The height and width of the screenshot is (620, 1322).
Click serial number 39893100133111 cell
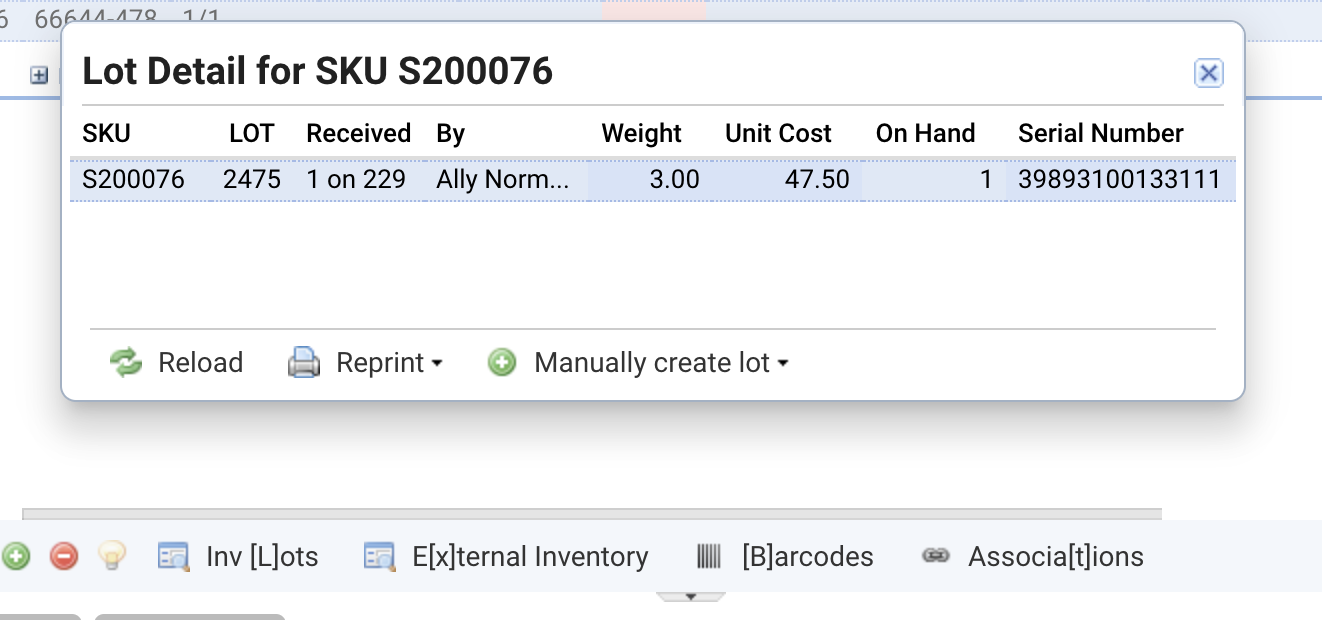click(x=1120, y=180)
